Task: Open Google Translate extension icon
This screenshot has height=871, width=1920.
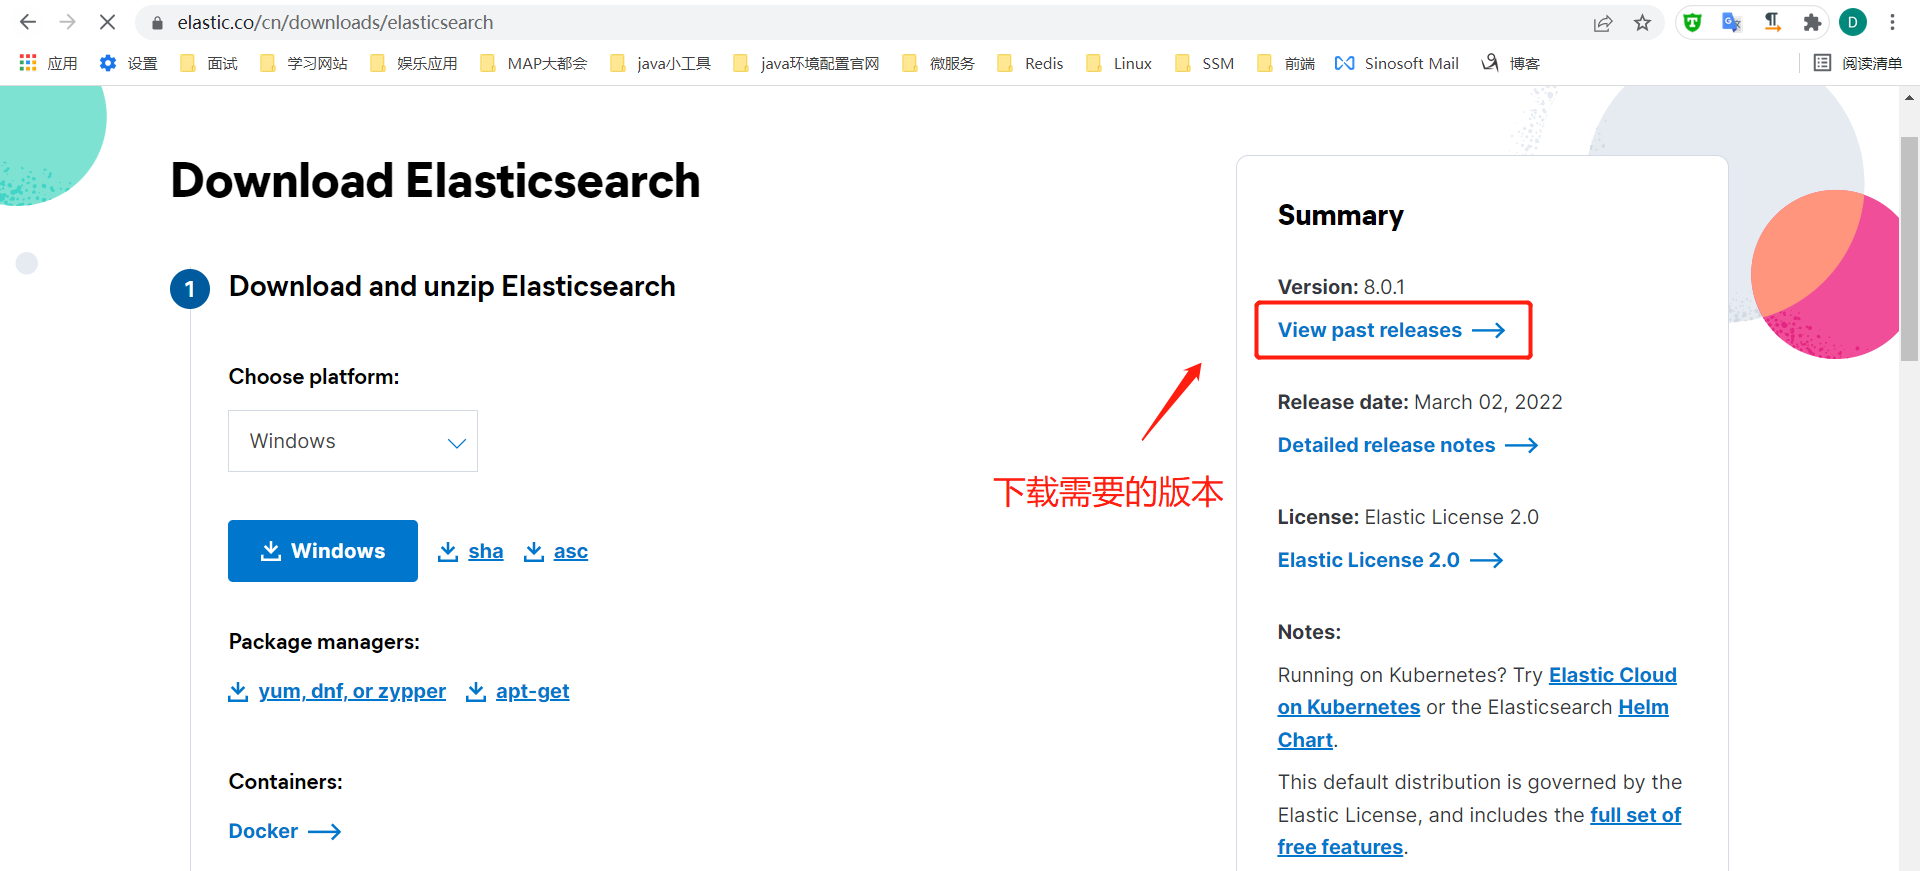Action: [x=1732, y=22]
